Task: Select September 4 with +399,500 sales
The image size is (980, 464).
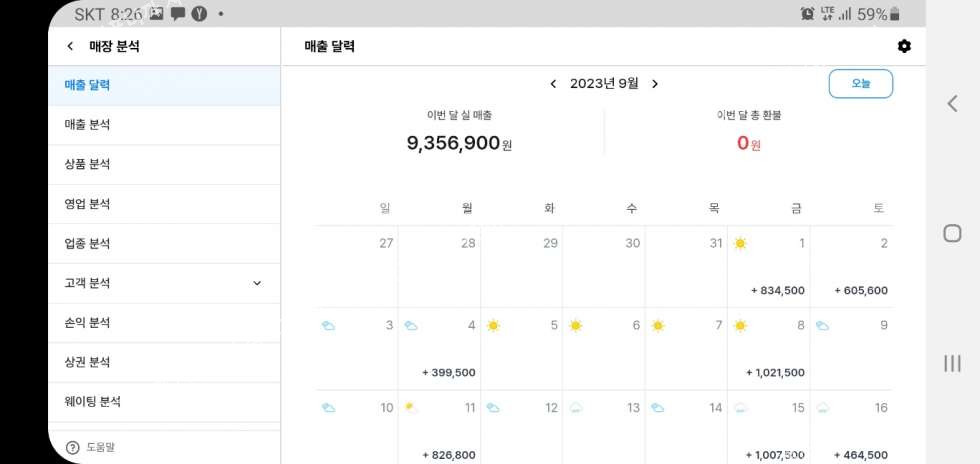Action: pyautogui.click(x=439, y=348)
